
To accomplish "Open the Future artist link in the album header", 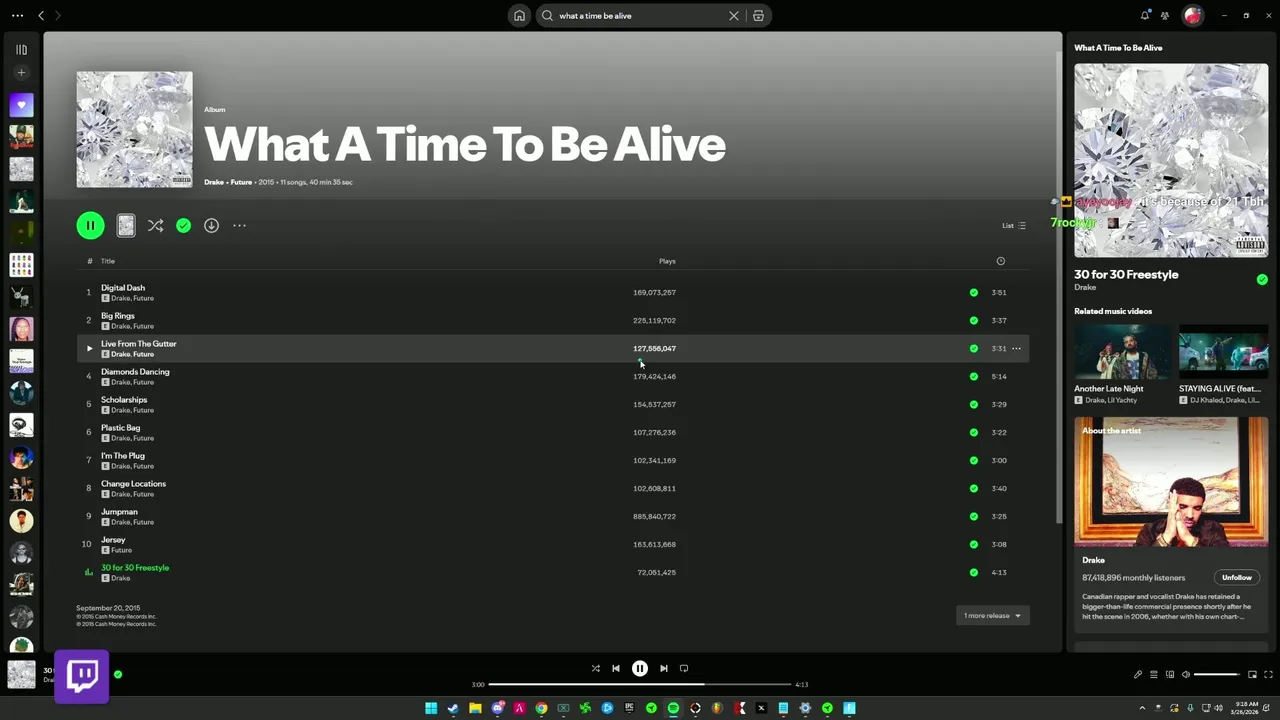I will point(241,182).
